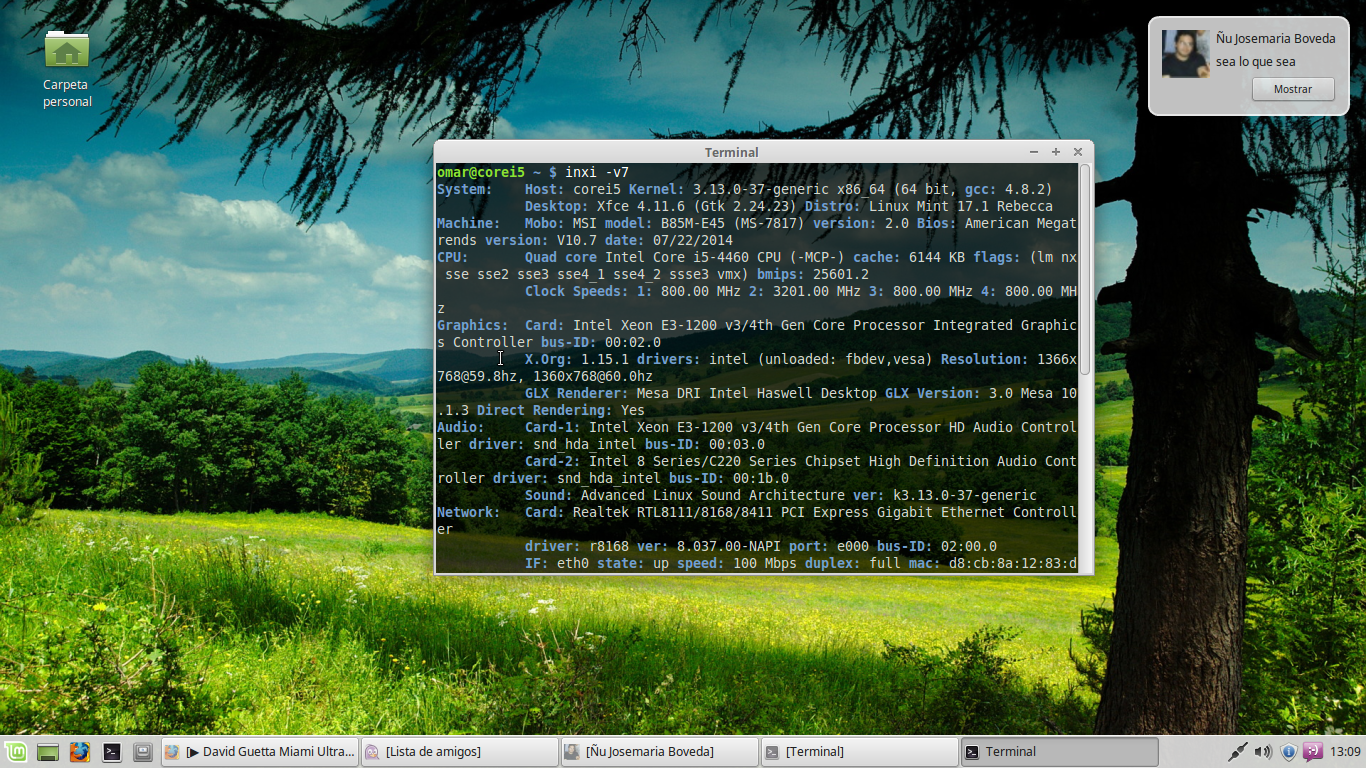Click Mostrar in the chat notification
The width and height of the screenshot is (1366, 768).
tap(1293, 89)
